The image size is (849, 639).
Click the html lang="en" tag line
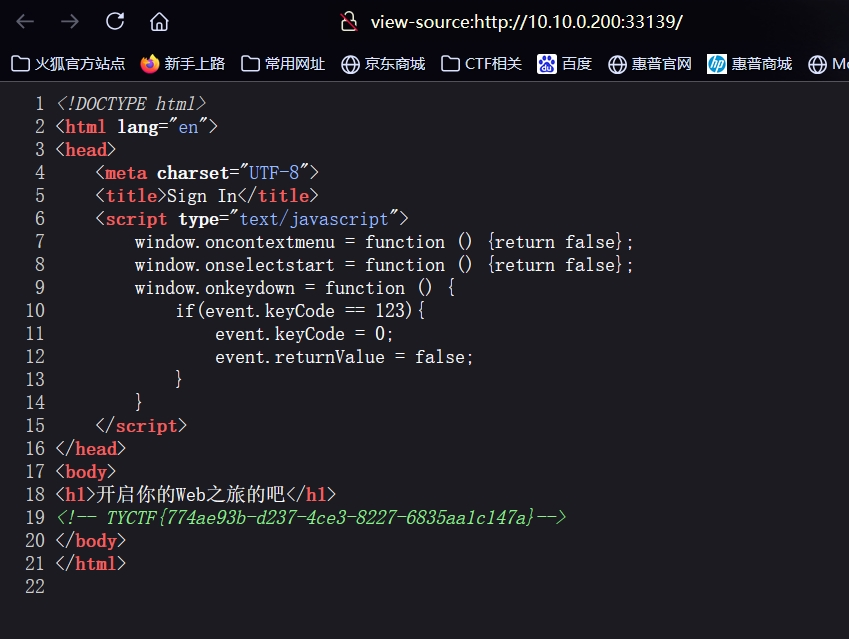(x=137, y=127)
